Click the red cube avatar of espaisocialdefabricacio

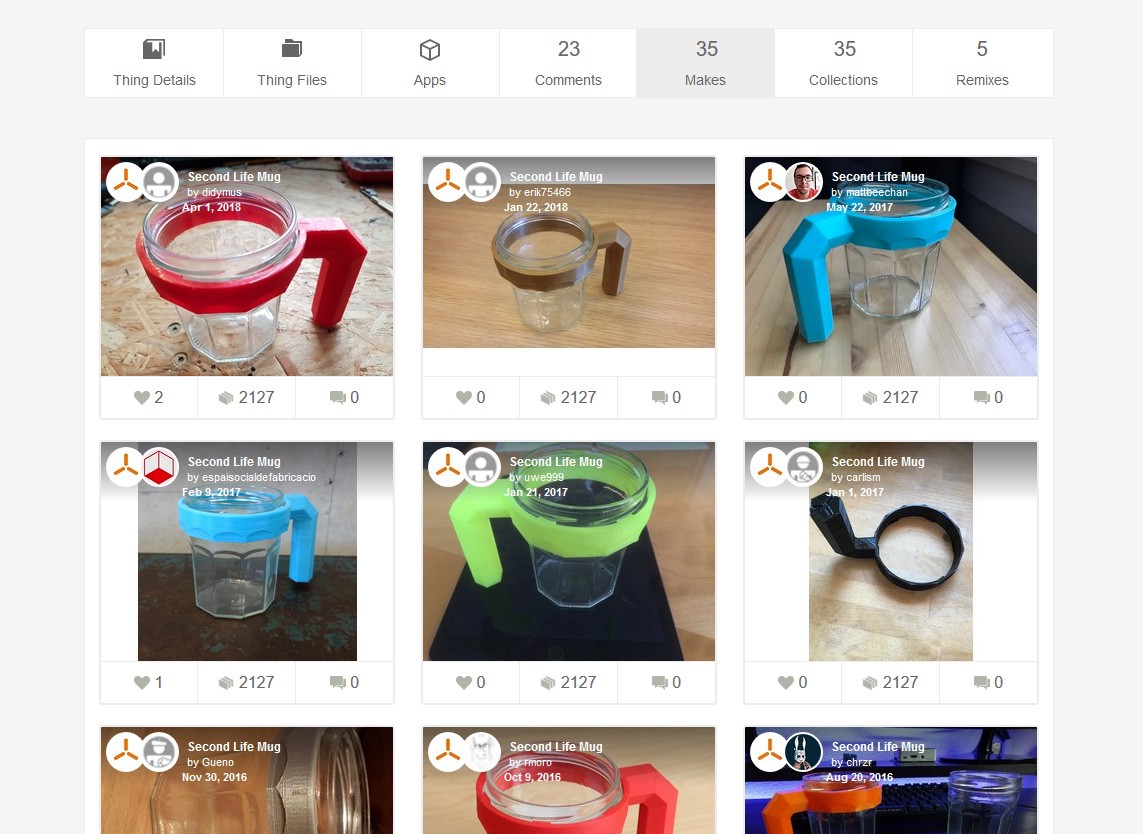coord(159,467)
